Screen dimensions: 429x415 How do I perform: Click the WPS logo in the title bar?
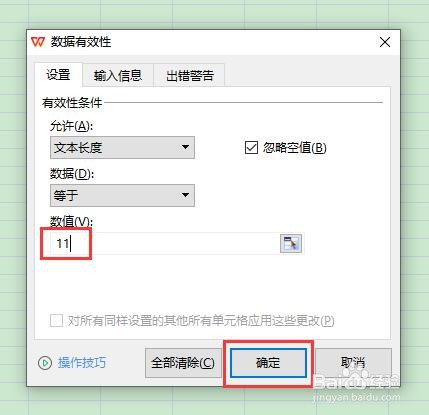[x=38, y=42]
